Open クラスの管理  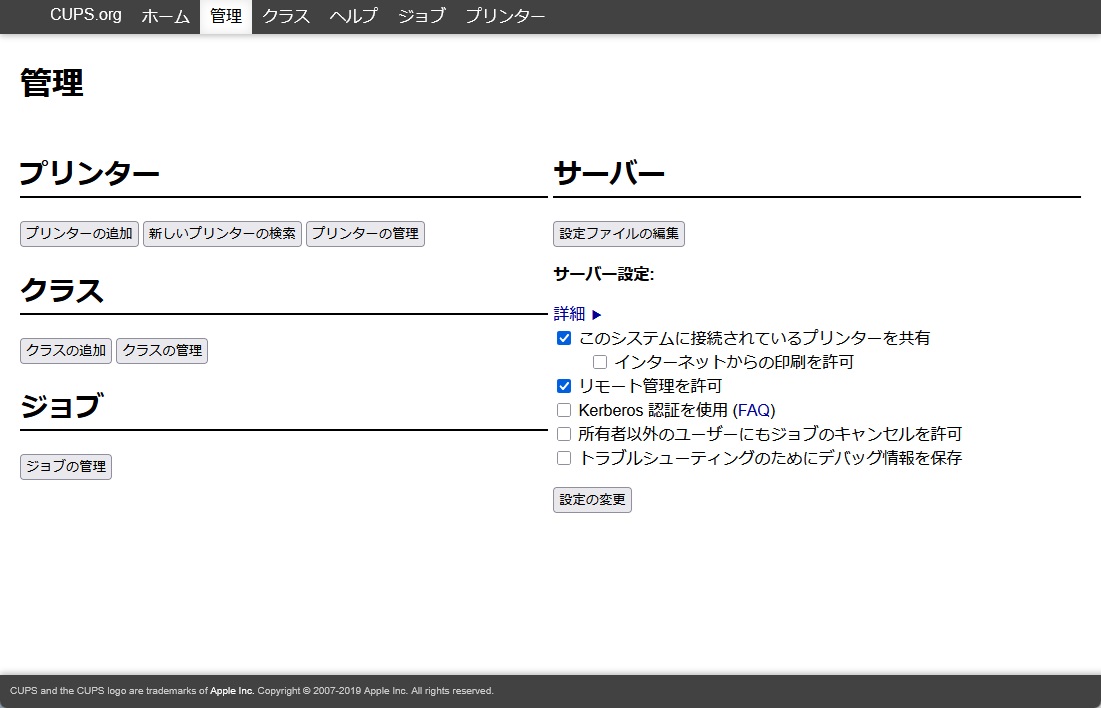pos(162,350)
